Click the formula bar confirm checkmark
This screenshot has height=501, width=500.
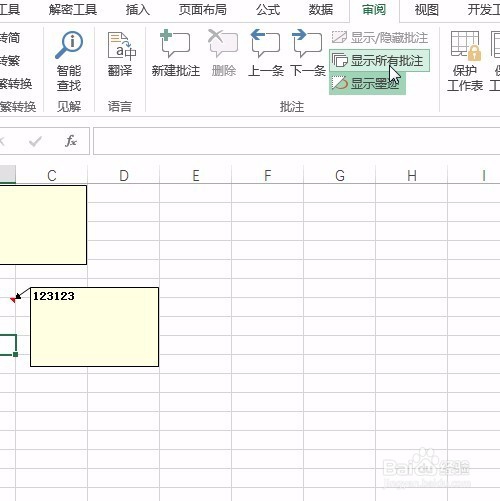click(35, 142)
